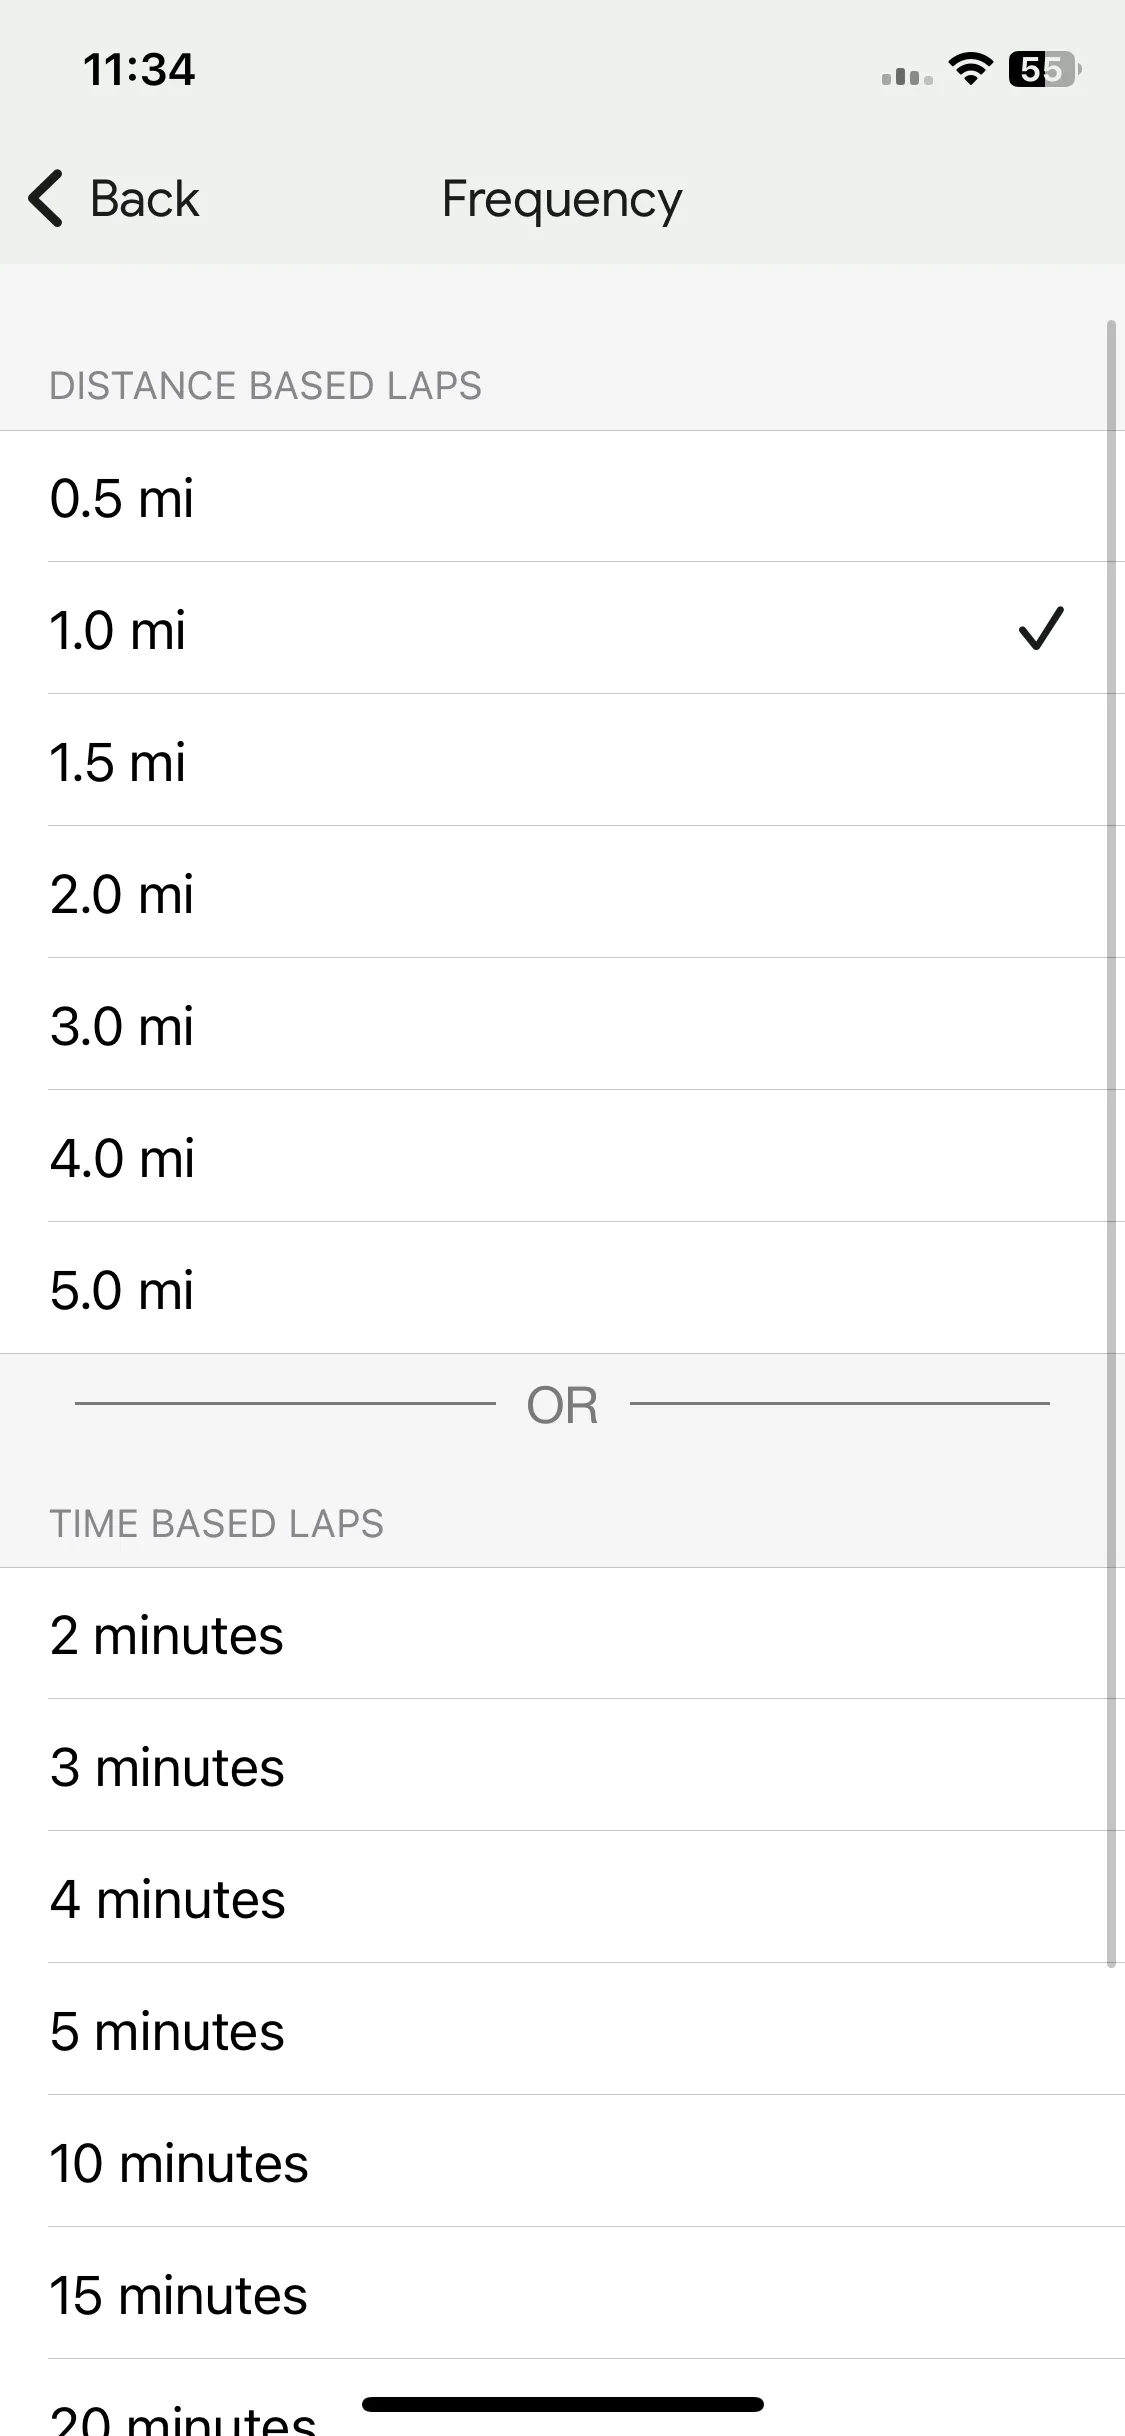
Task: Tap the back chevron arrow icon
Action: click(x=46, y=198)
